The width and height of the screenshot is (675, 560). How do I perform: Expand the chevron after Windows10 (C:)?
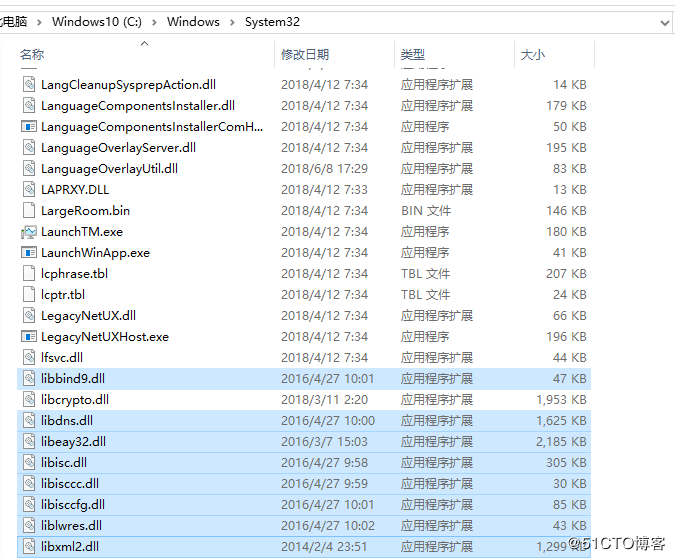tap(155, 22)
